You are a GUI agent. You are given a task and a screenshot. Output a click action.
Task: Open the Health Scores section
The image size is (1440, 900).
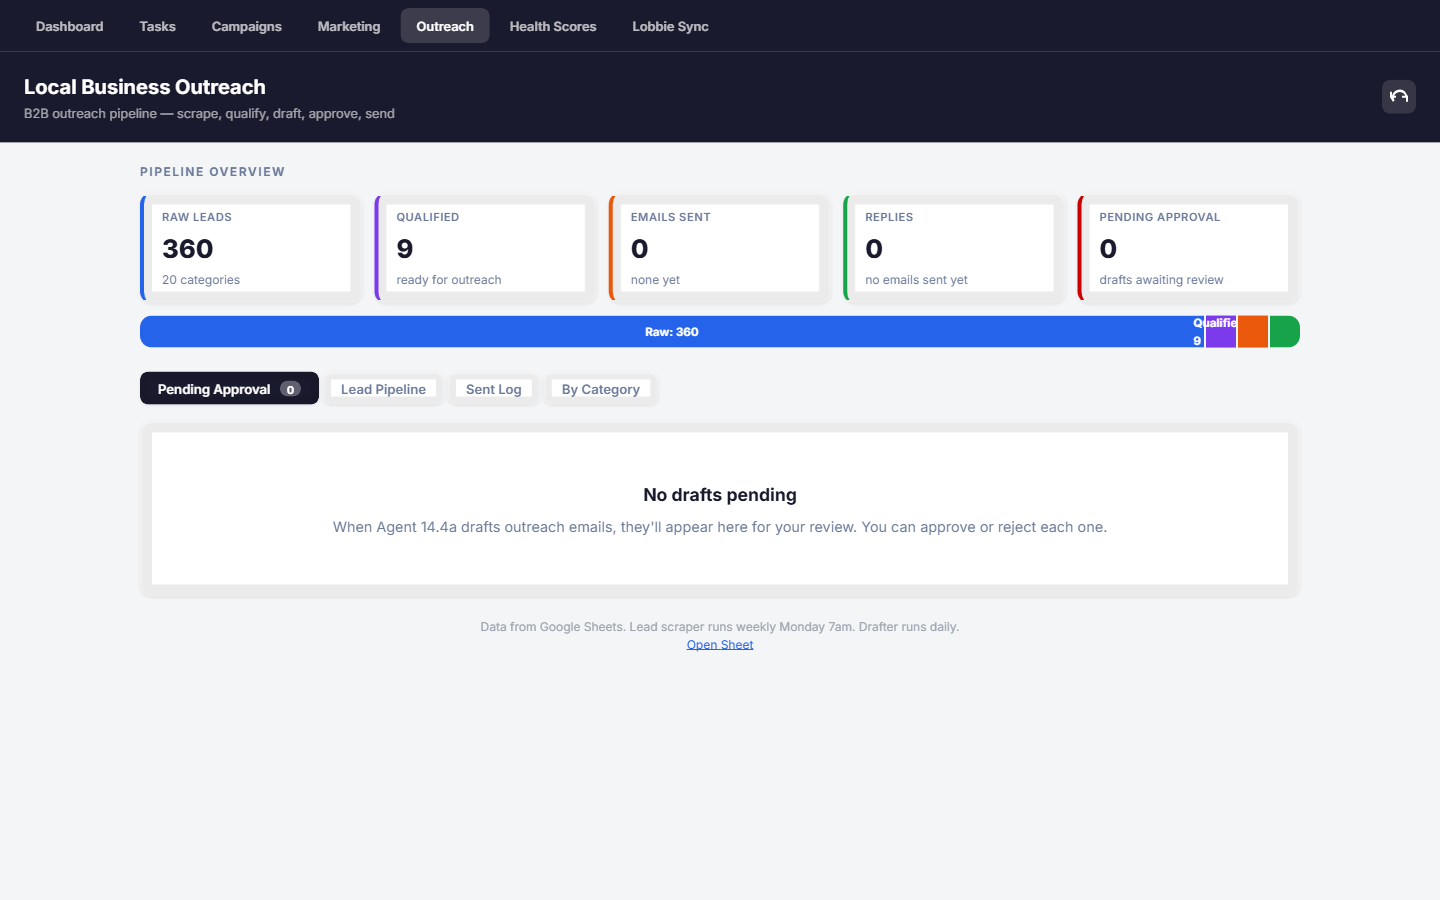click(x=552, y=26)
